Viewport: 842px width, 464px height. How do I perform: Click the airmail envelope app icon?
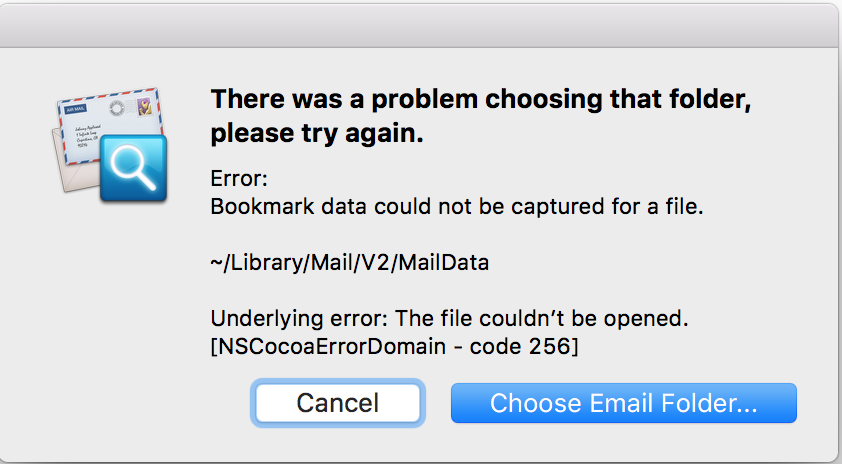point(110,145)
